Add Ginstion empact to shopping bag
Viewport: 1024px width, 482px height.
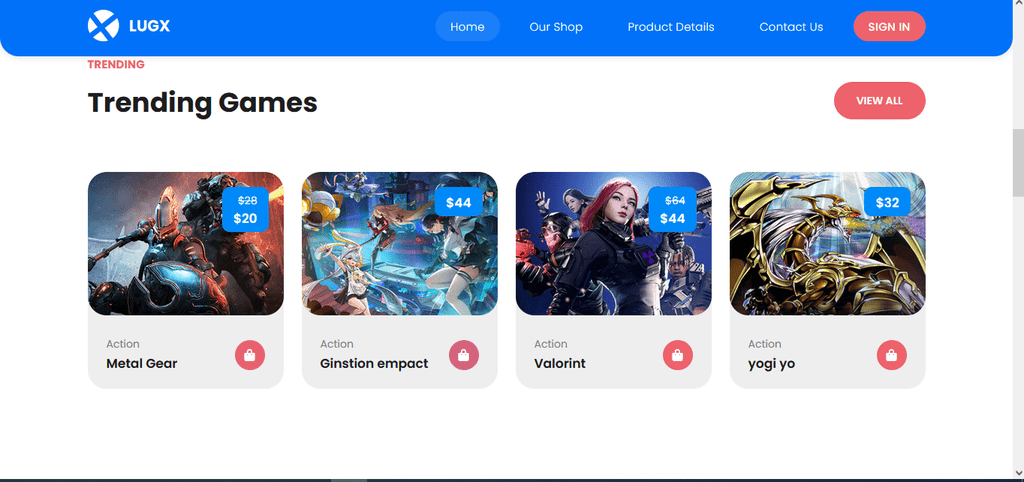click(464, 355)
